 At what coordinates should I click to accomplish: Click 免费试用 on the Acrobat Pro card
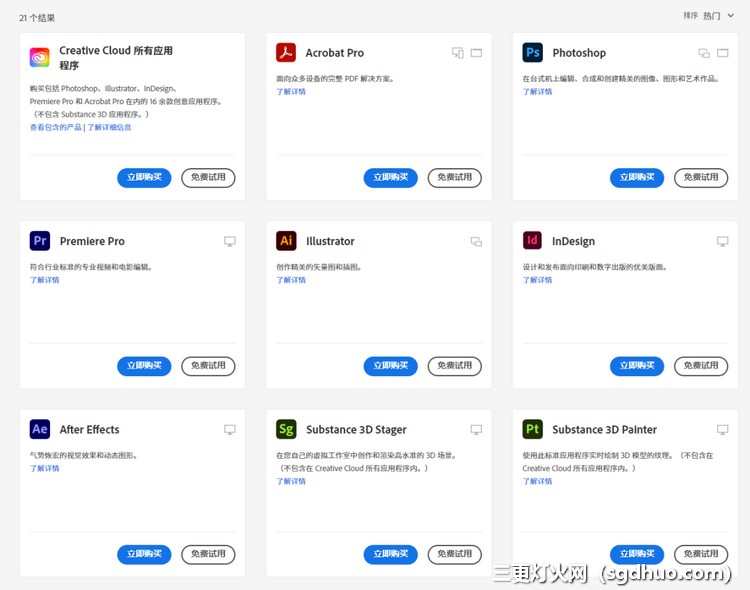coord(454,178)
